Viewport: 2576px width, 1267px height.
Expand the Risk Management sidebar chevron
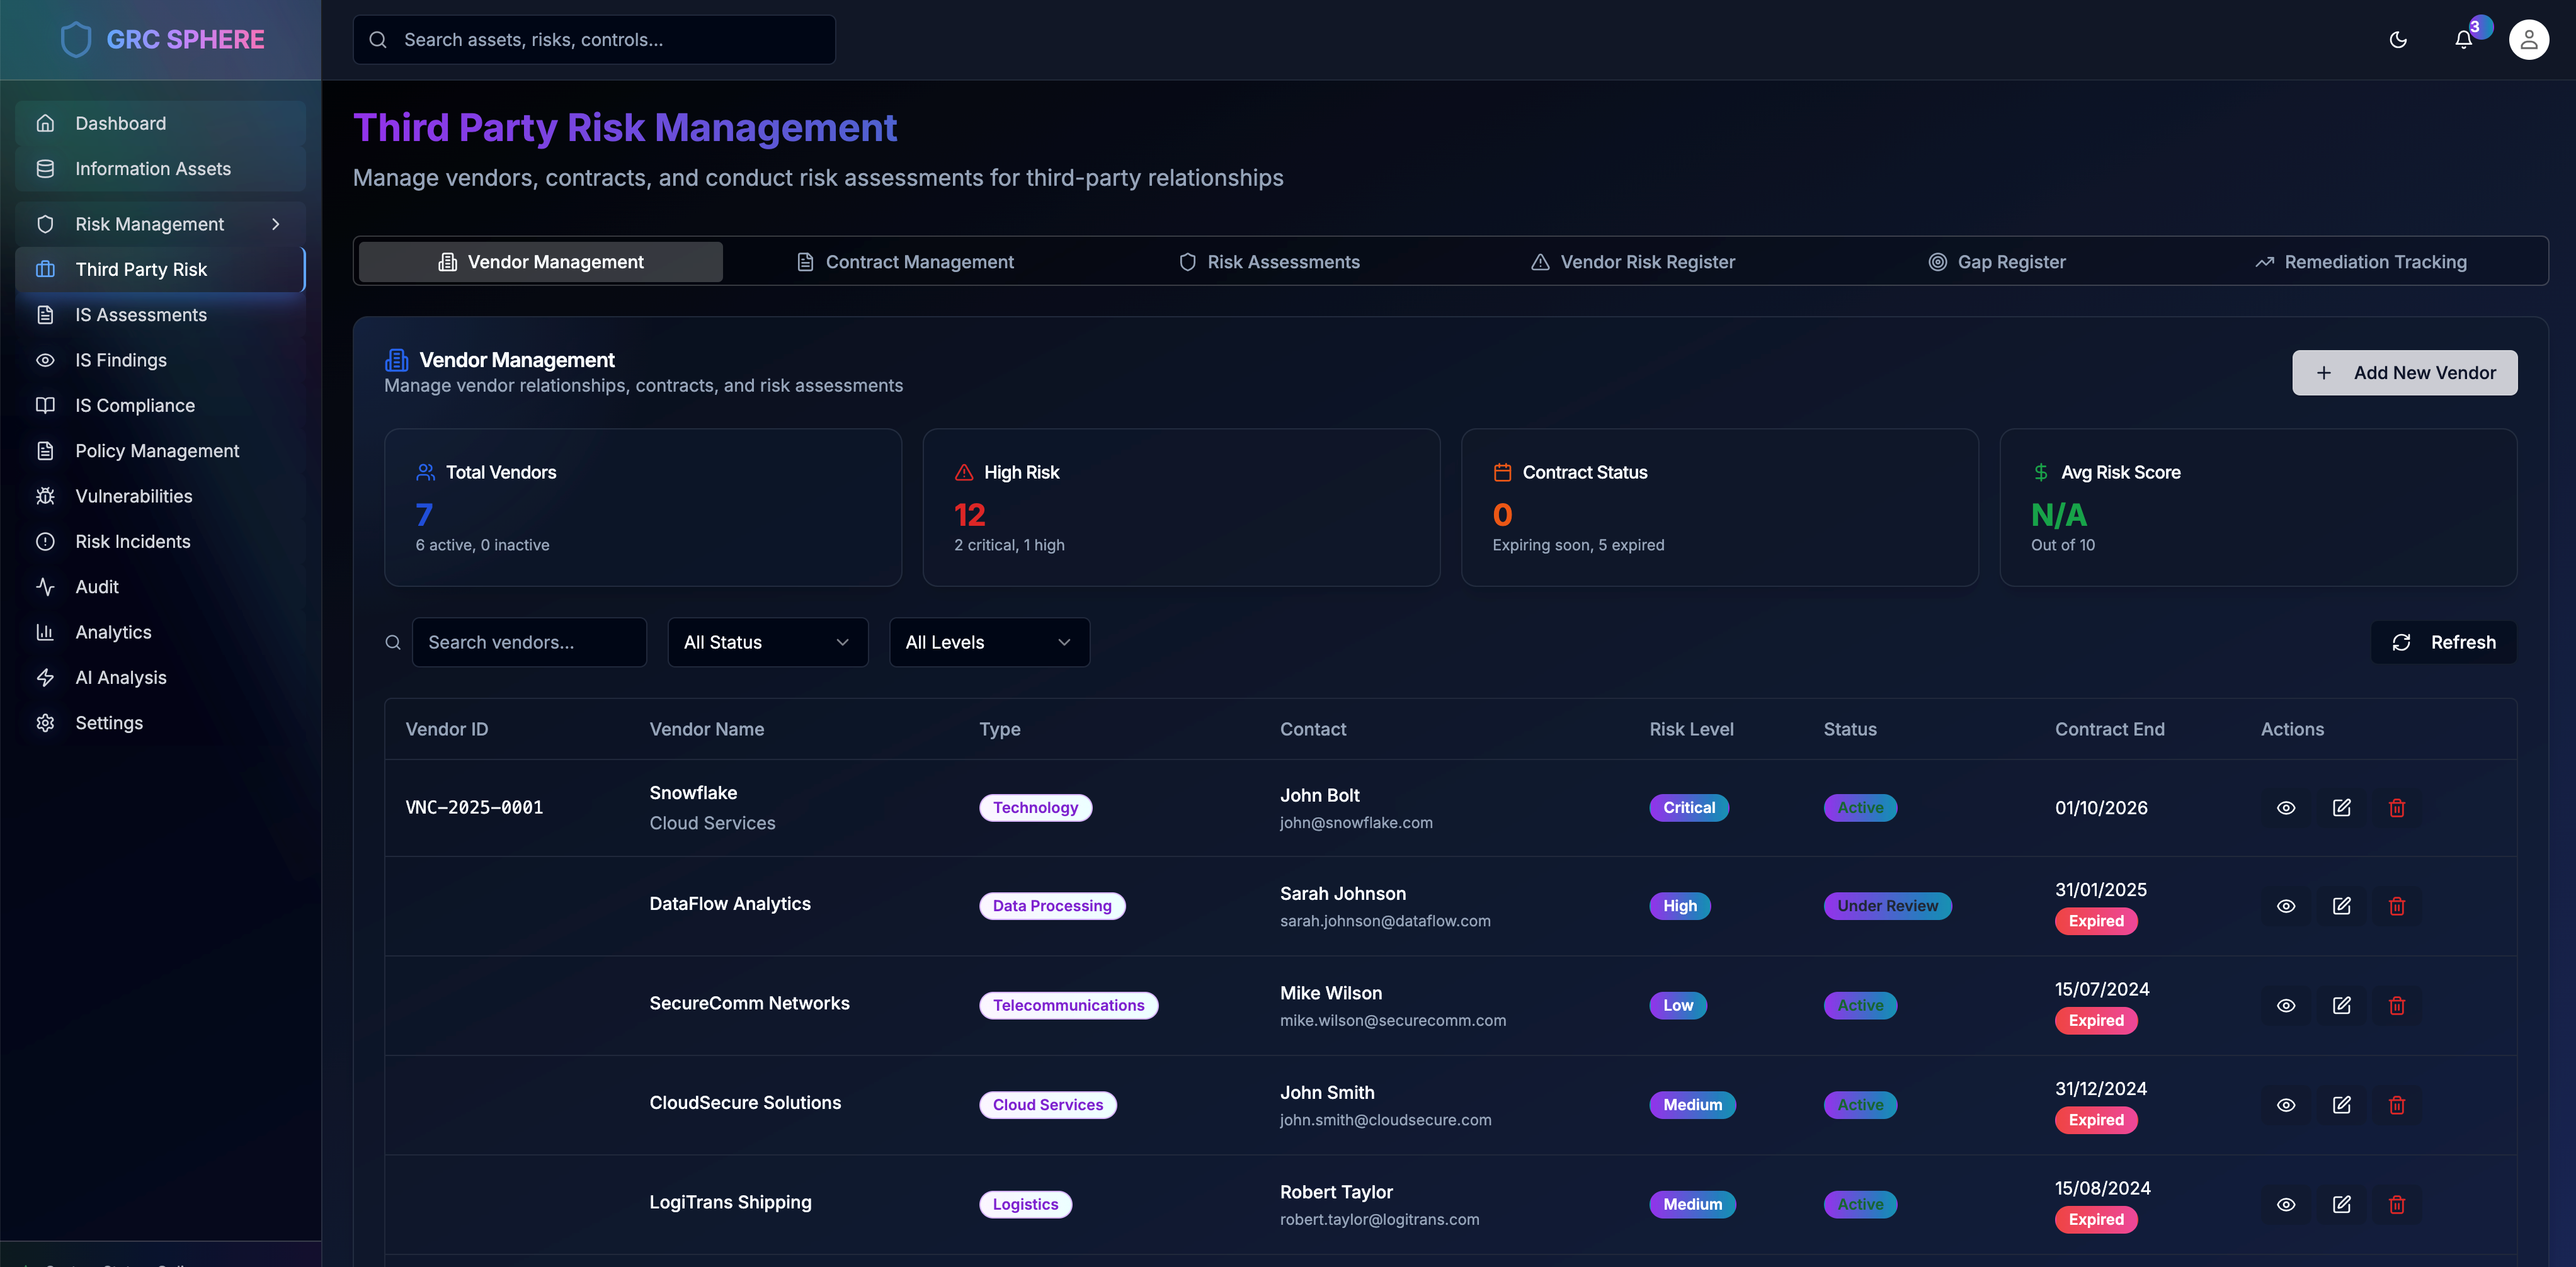pos(276,224)
